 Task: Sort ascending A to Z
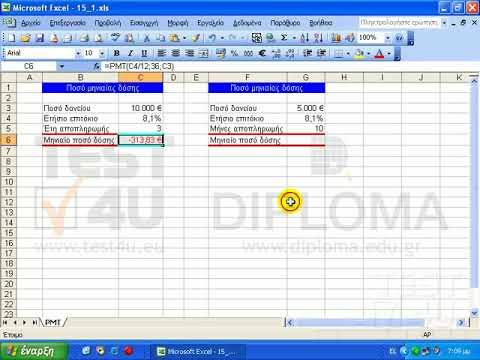(x=304, y=38)
